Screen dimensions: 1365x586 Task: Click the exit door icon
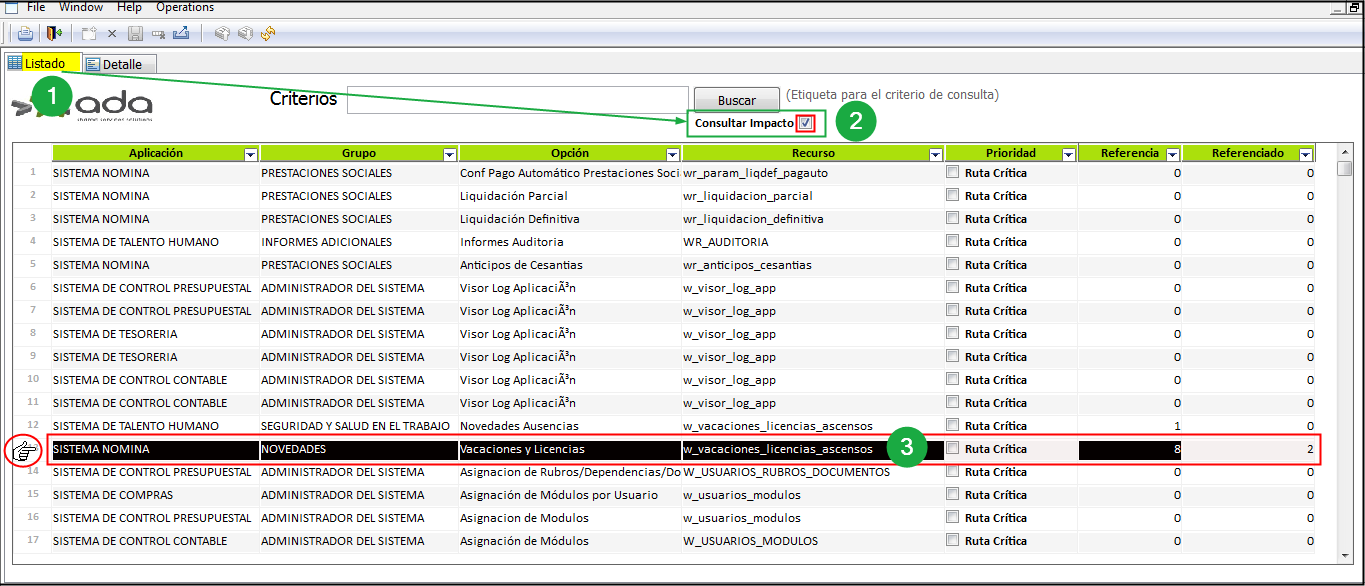pos(54,33)
